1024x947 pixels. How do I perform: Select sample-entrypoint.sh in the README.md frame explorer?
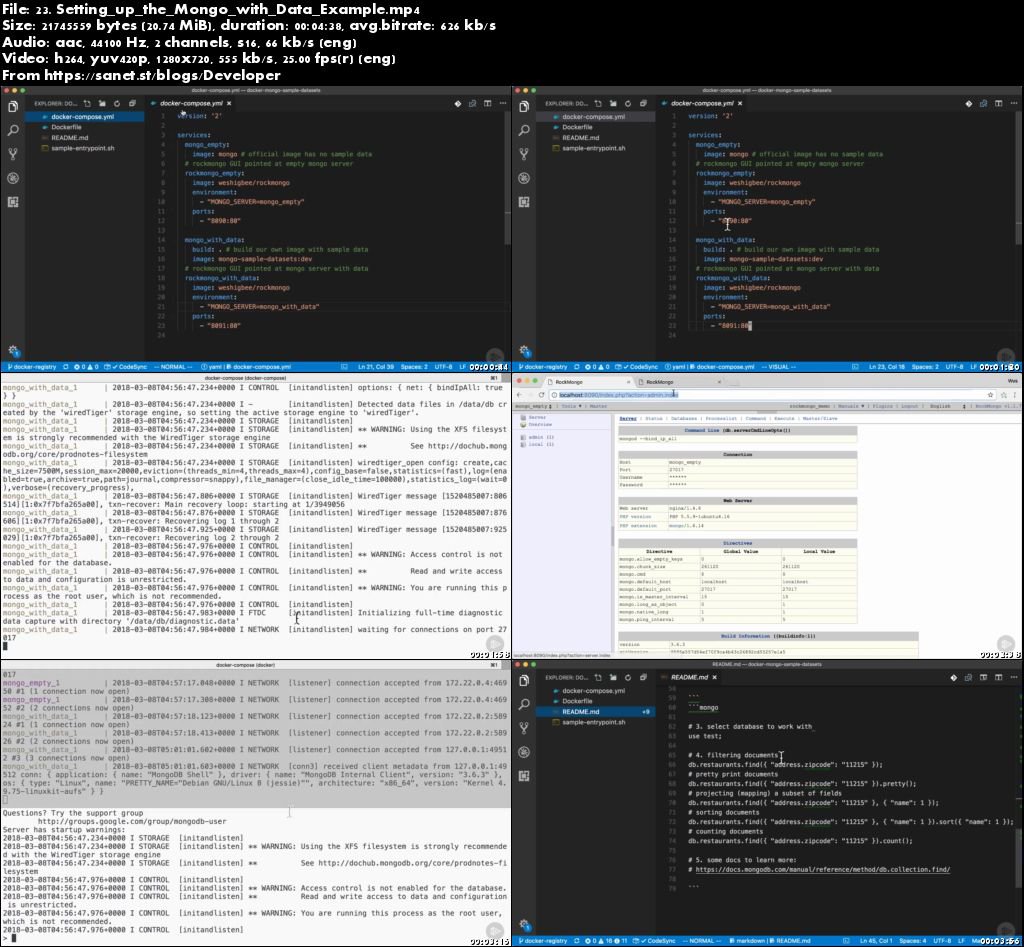(596, 722)
